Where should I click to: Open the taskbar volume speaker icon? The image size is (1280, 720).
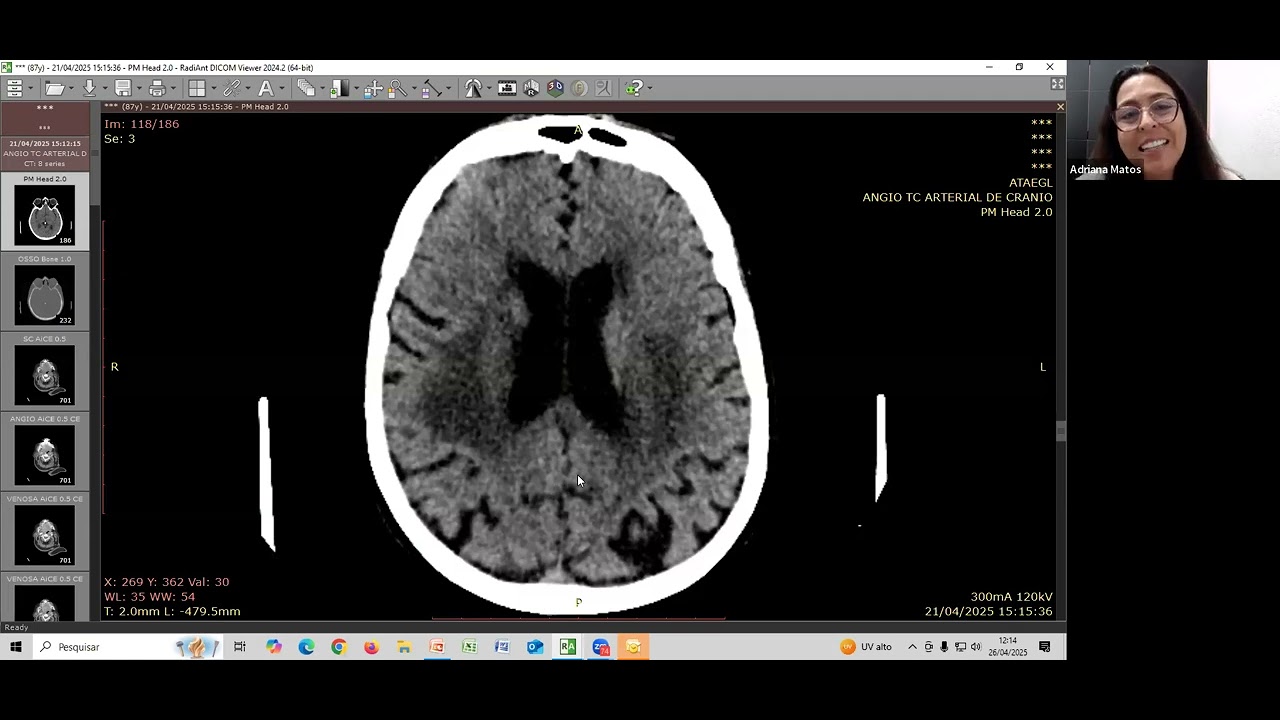pyautogui.click(x=976, y=647)
